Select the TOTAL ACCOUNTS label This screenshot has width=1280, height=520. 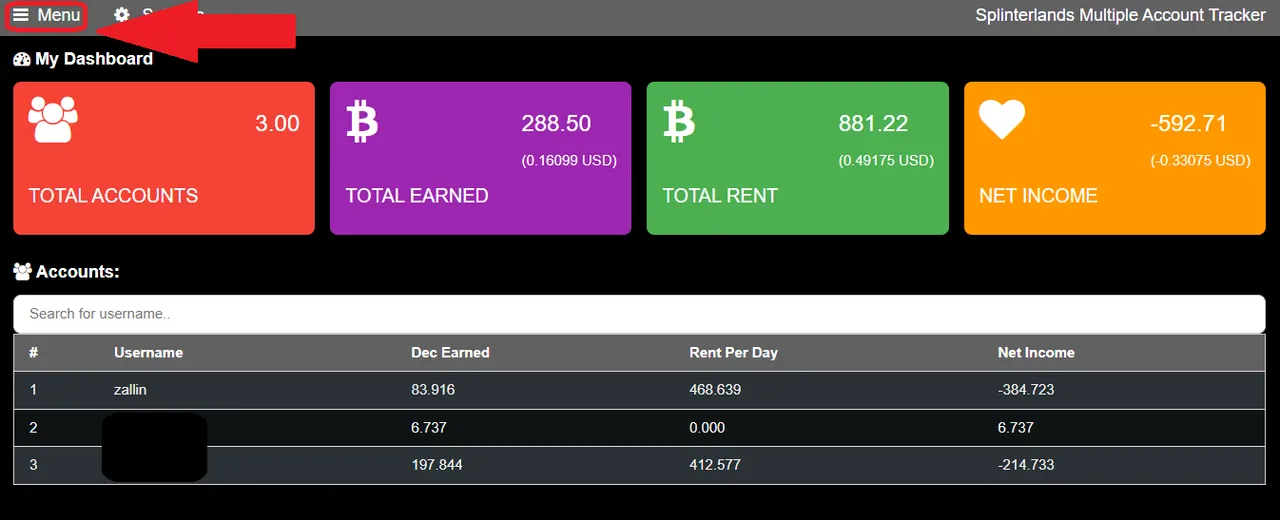[x=113, y=196]
